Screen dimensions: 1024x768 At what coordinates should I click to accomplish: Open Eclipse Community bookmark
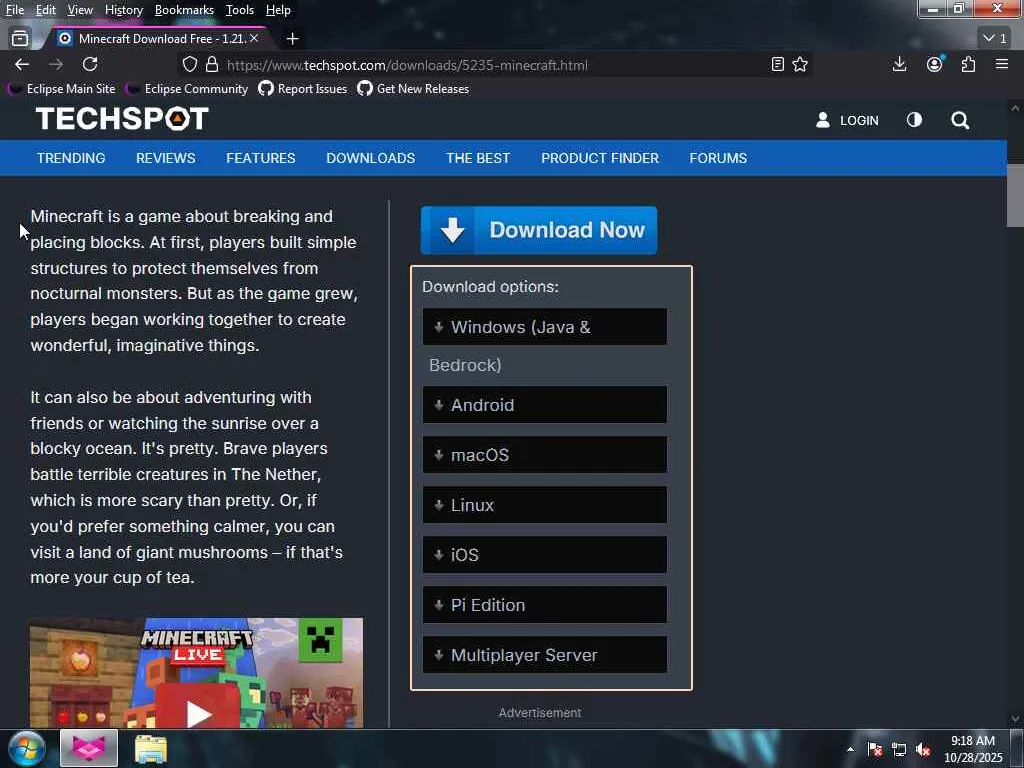(186, 89)
